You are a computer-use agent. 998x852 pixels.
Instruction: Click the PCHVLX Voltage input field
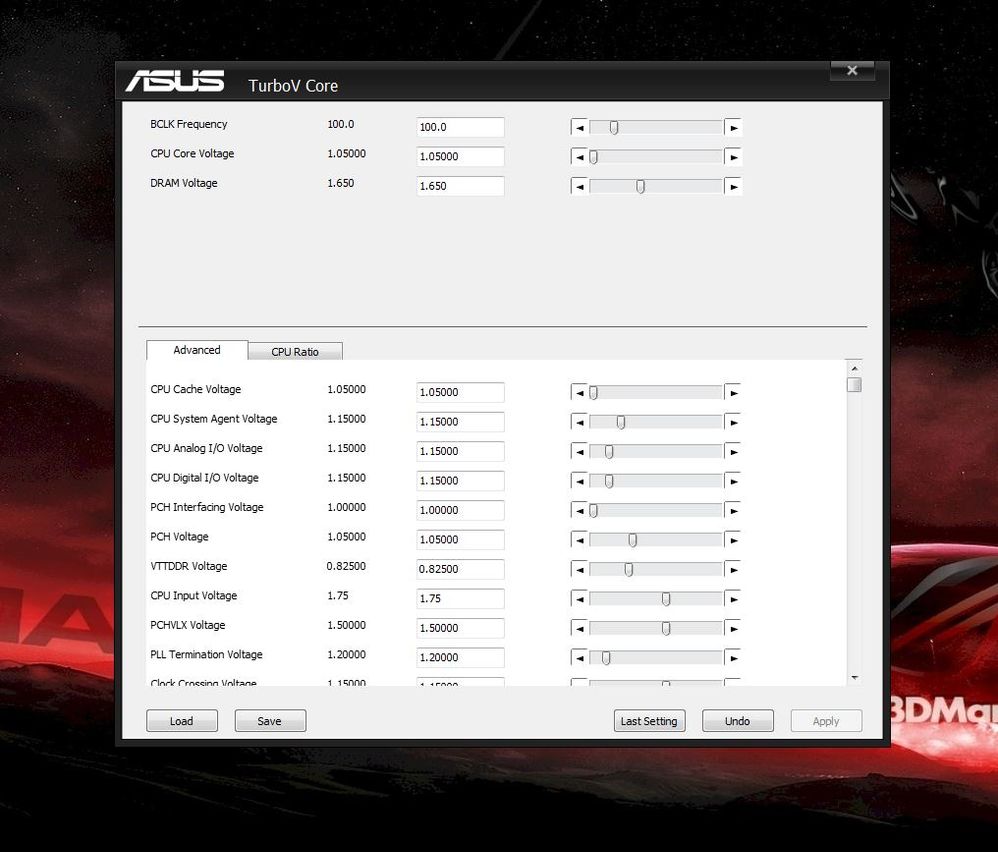(x=460, y=628)
